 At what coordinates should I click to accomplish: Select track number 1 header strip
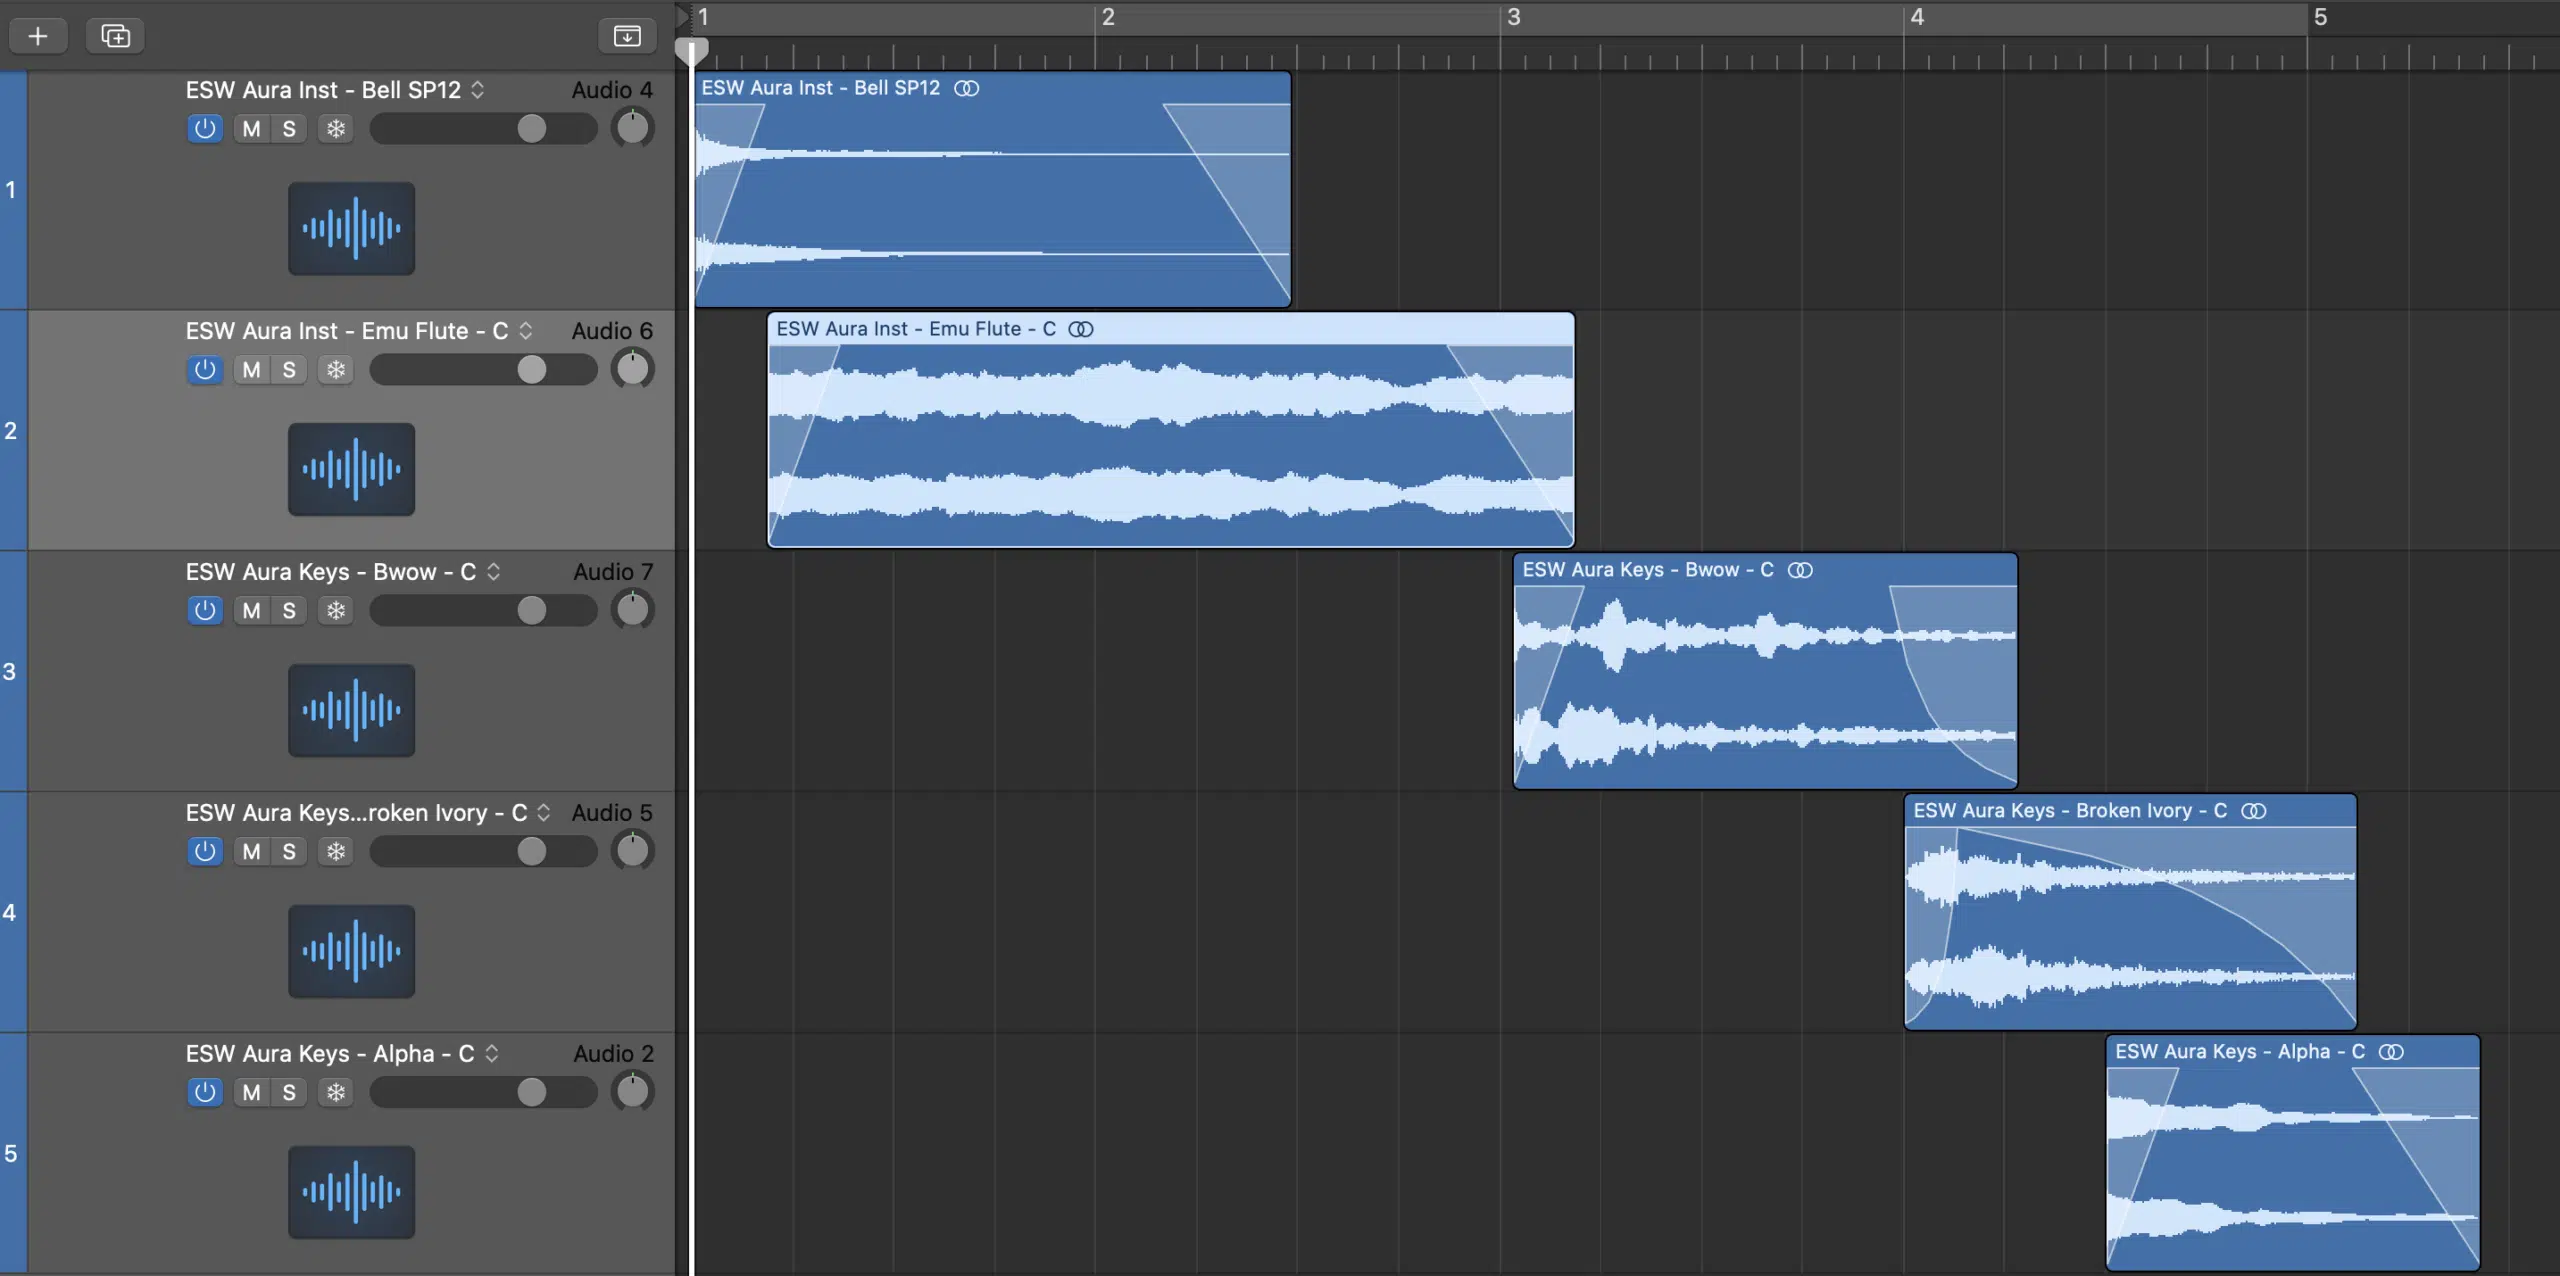pos(13,190)
